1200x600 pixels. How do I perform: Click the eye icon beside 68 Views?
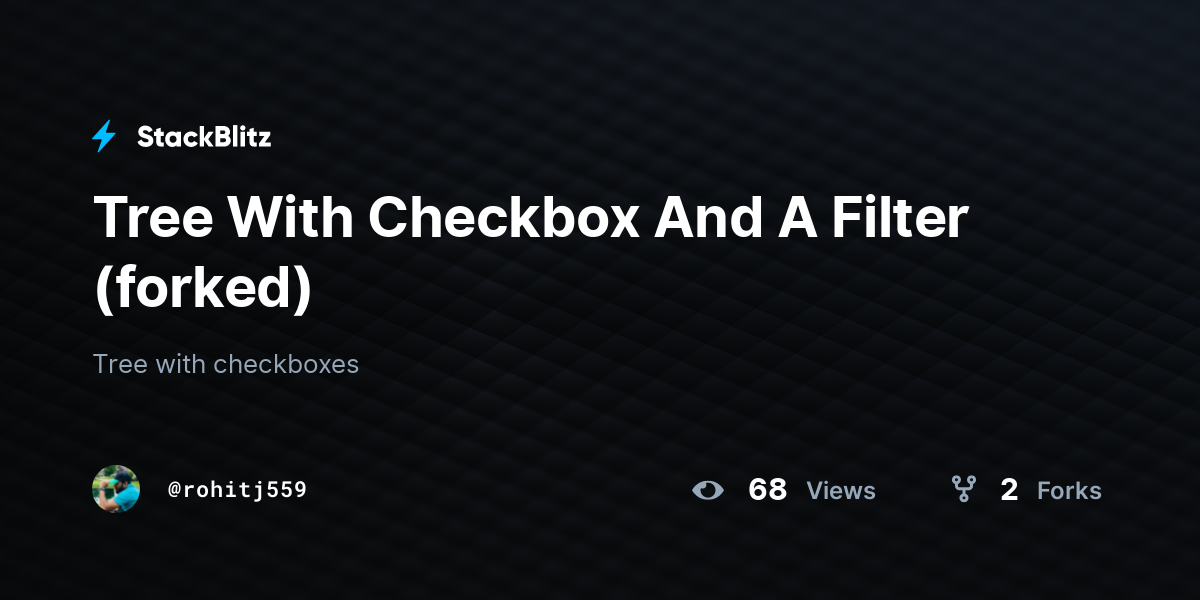708,490
